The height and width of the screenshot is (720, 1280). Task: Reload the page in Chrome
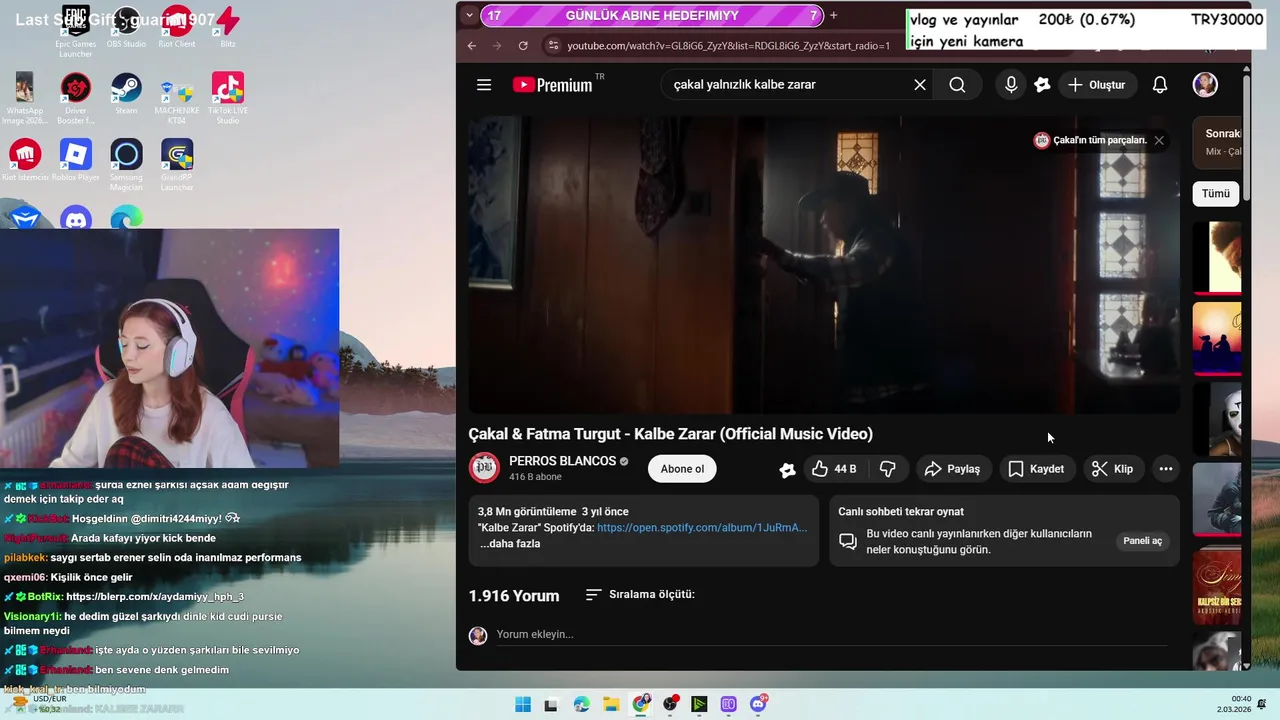523,46
